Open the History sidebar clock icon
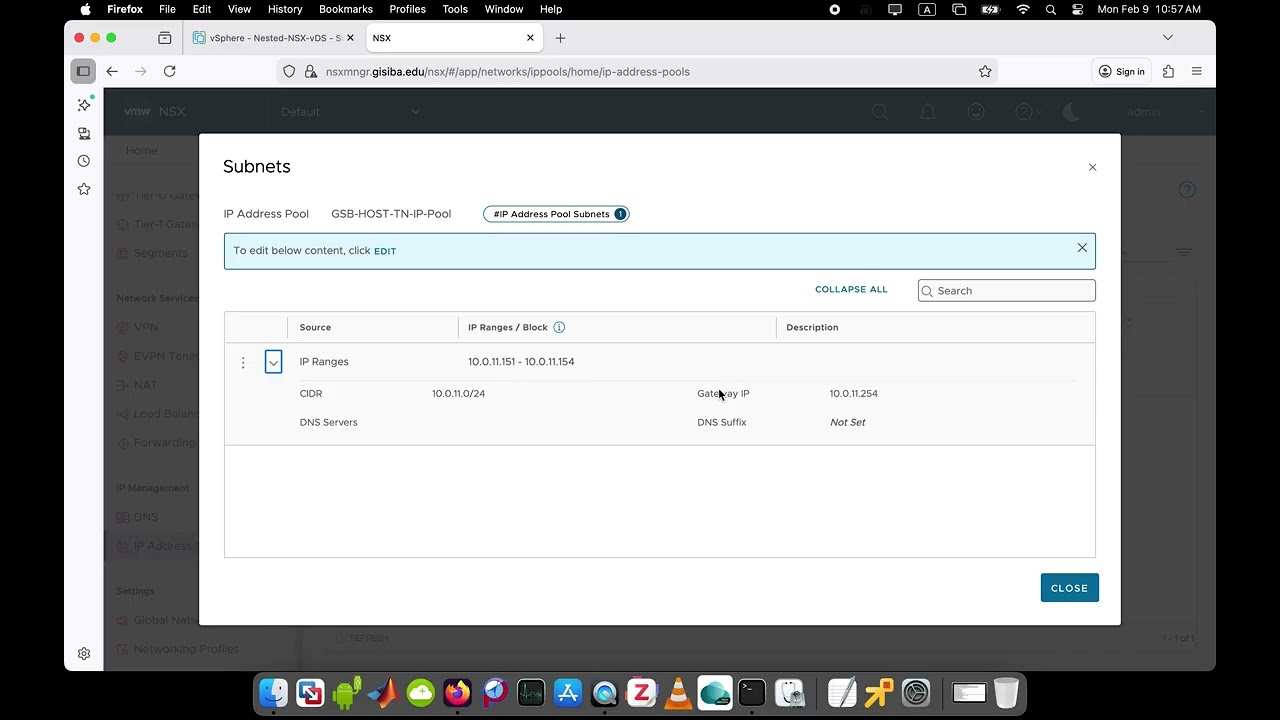This screenshot has height=720, width=1280. (x=84, y=161)
